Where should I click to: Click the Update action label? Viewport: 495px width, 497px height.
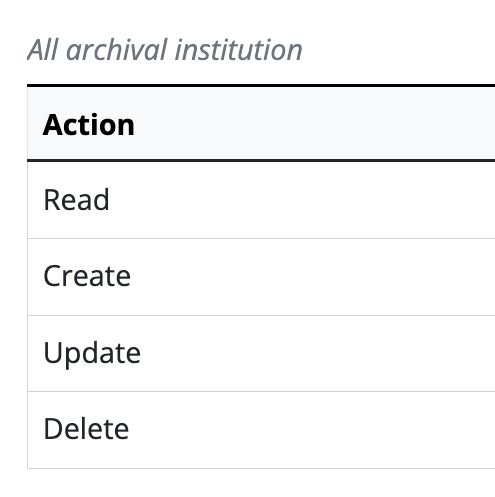point(92,353)
